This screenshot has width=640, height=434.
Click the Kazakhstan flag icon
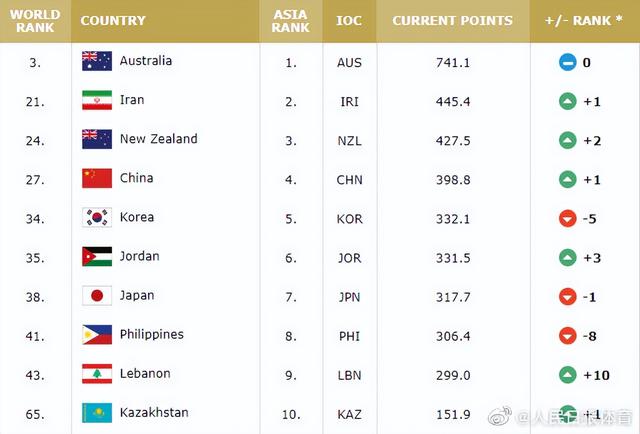97,412
